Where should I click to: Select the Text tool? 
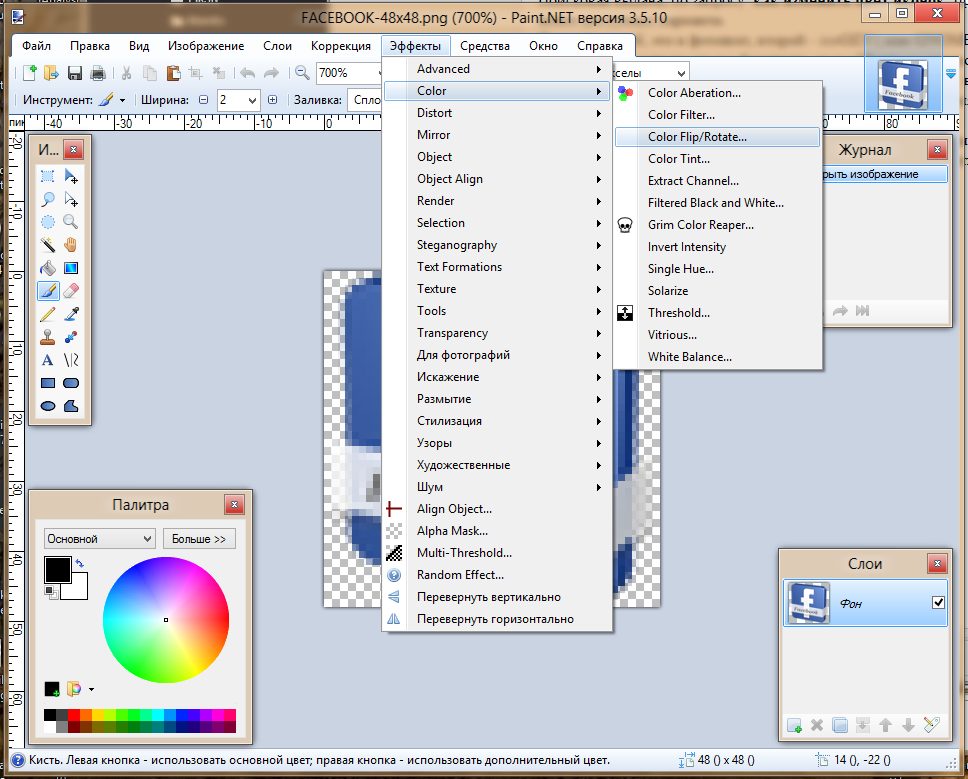click(x=48, y=360)
